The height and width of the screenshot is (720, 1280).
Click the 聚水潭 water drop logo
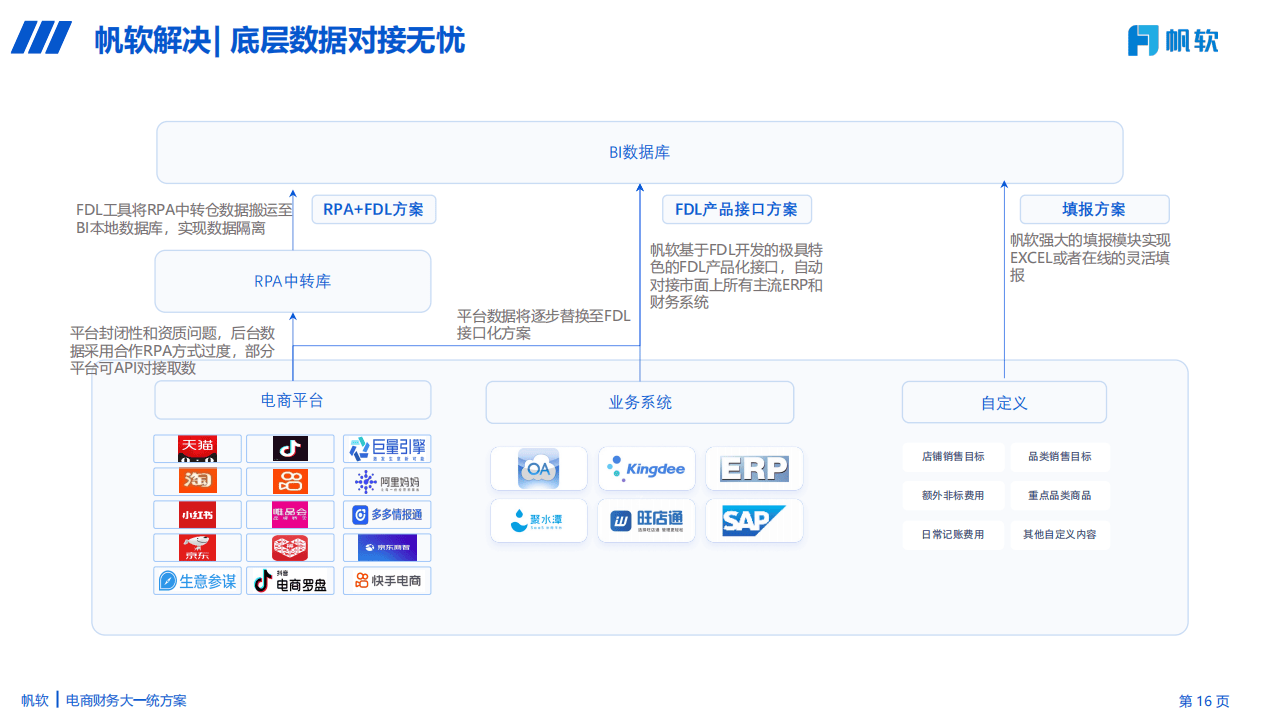click(539, 520)
